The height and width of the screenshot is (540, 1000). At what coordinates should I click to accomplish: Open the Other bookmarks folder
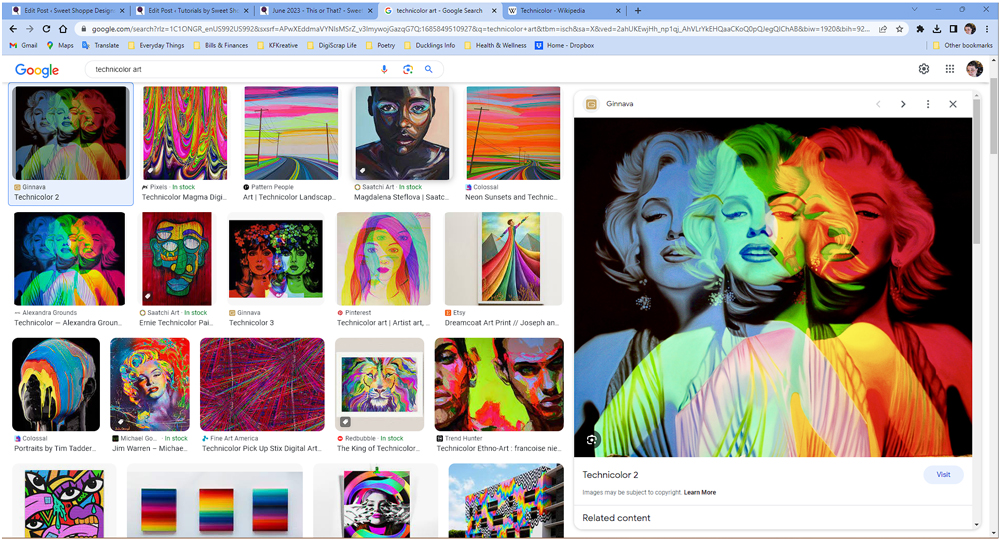pyautogui.click(x=962, y=45)
